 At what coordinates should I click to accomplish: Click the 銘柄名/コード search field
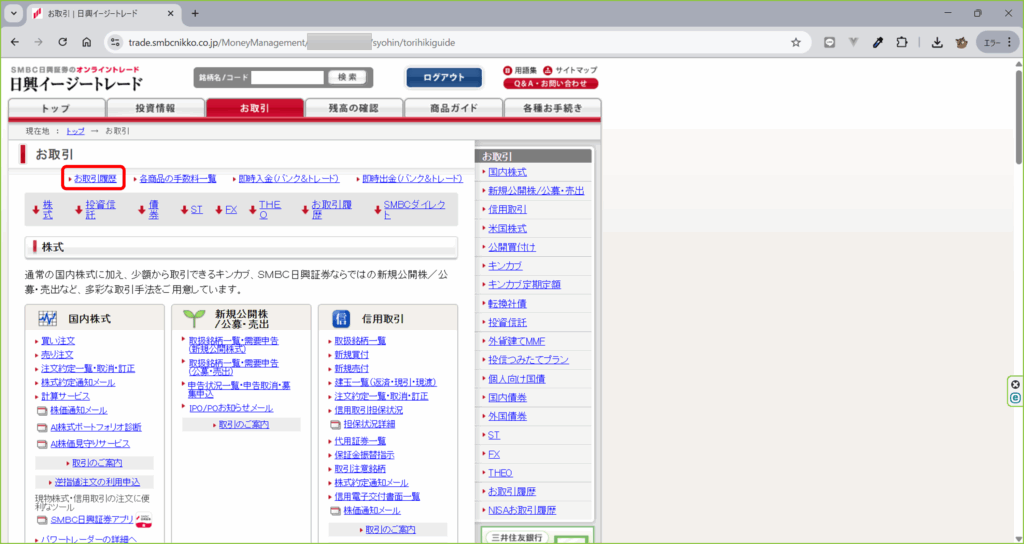point(287,77)
